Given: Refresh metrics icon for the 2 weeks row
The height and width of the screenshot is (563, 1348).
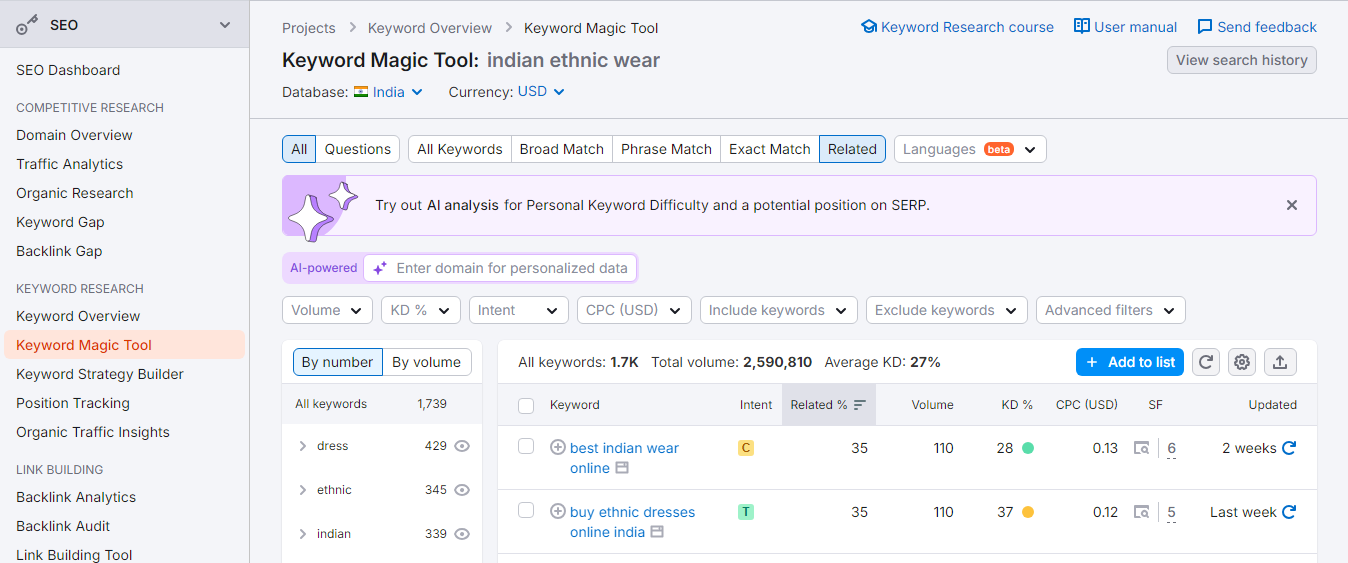Looking at the screenshot, I should tap(1289, 448).
